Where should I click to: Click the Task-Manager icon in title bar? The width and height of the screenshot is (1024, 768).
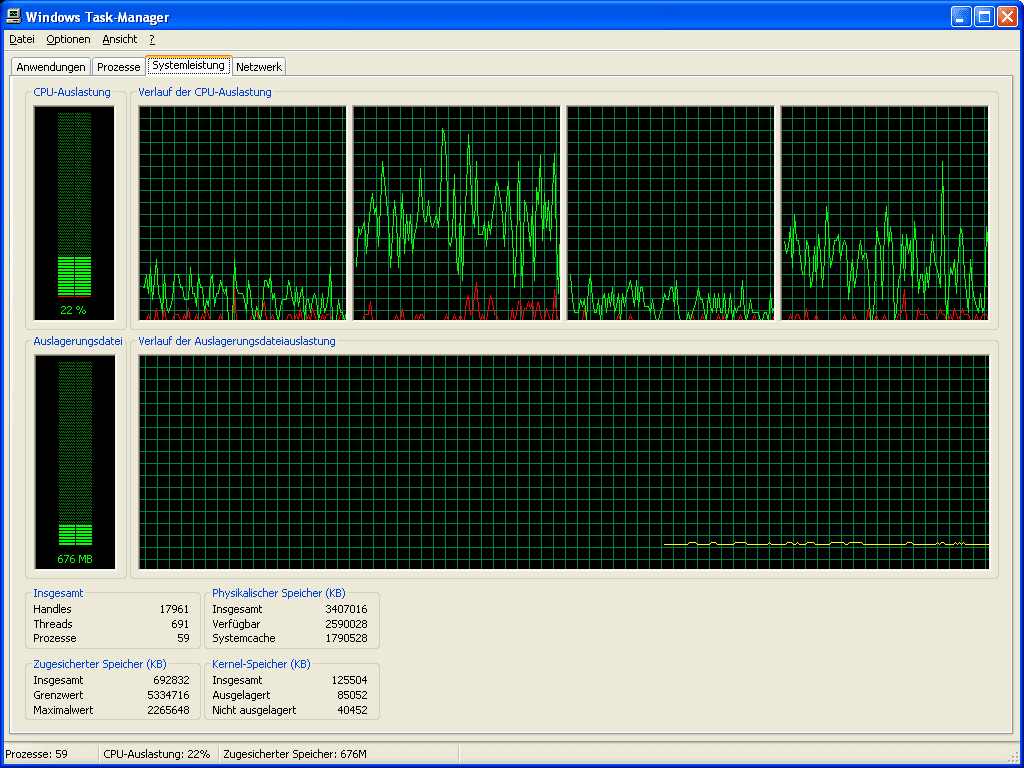coord(13,16)
